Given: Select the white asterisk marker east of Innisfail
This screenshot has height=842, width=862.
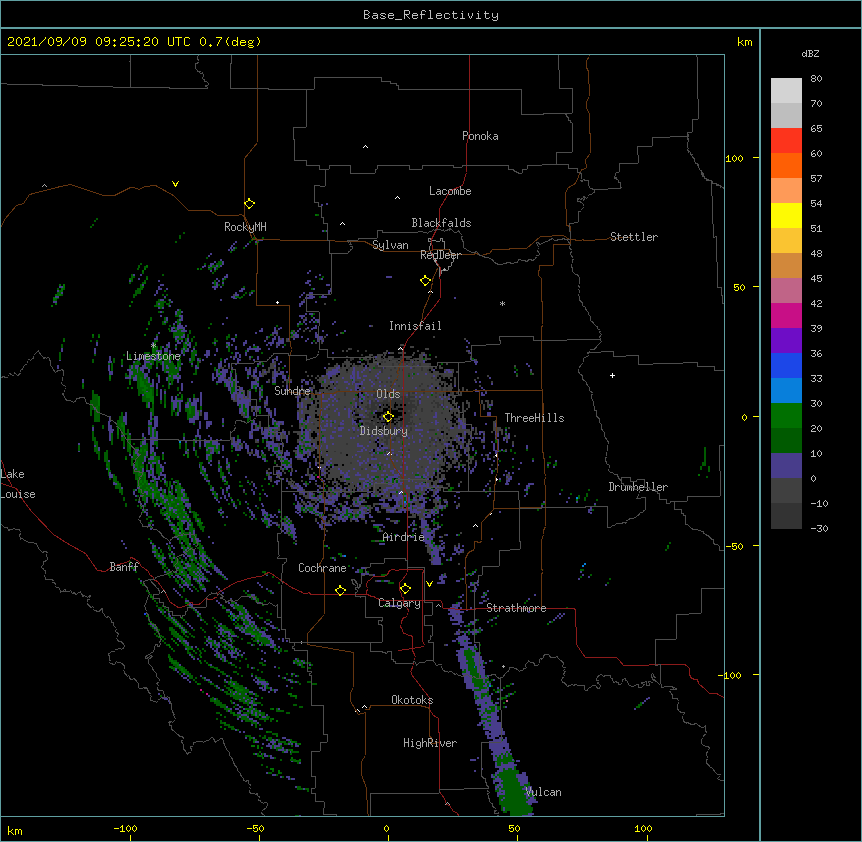Looking at the screenshot, I should click(x=502, y=303).
